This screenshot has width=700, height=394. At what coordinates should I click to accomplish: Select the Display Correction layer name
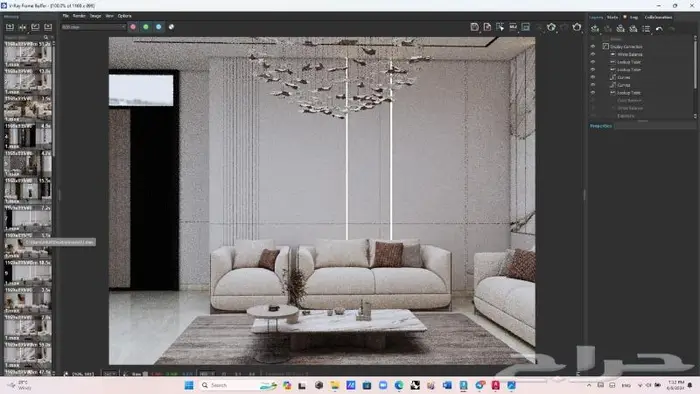tap(626, 46)
